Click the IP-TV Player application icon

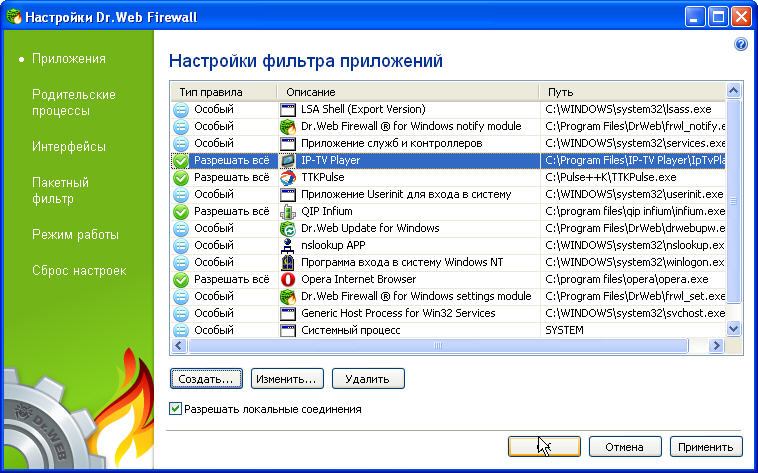point(288,161)
